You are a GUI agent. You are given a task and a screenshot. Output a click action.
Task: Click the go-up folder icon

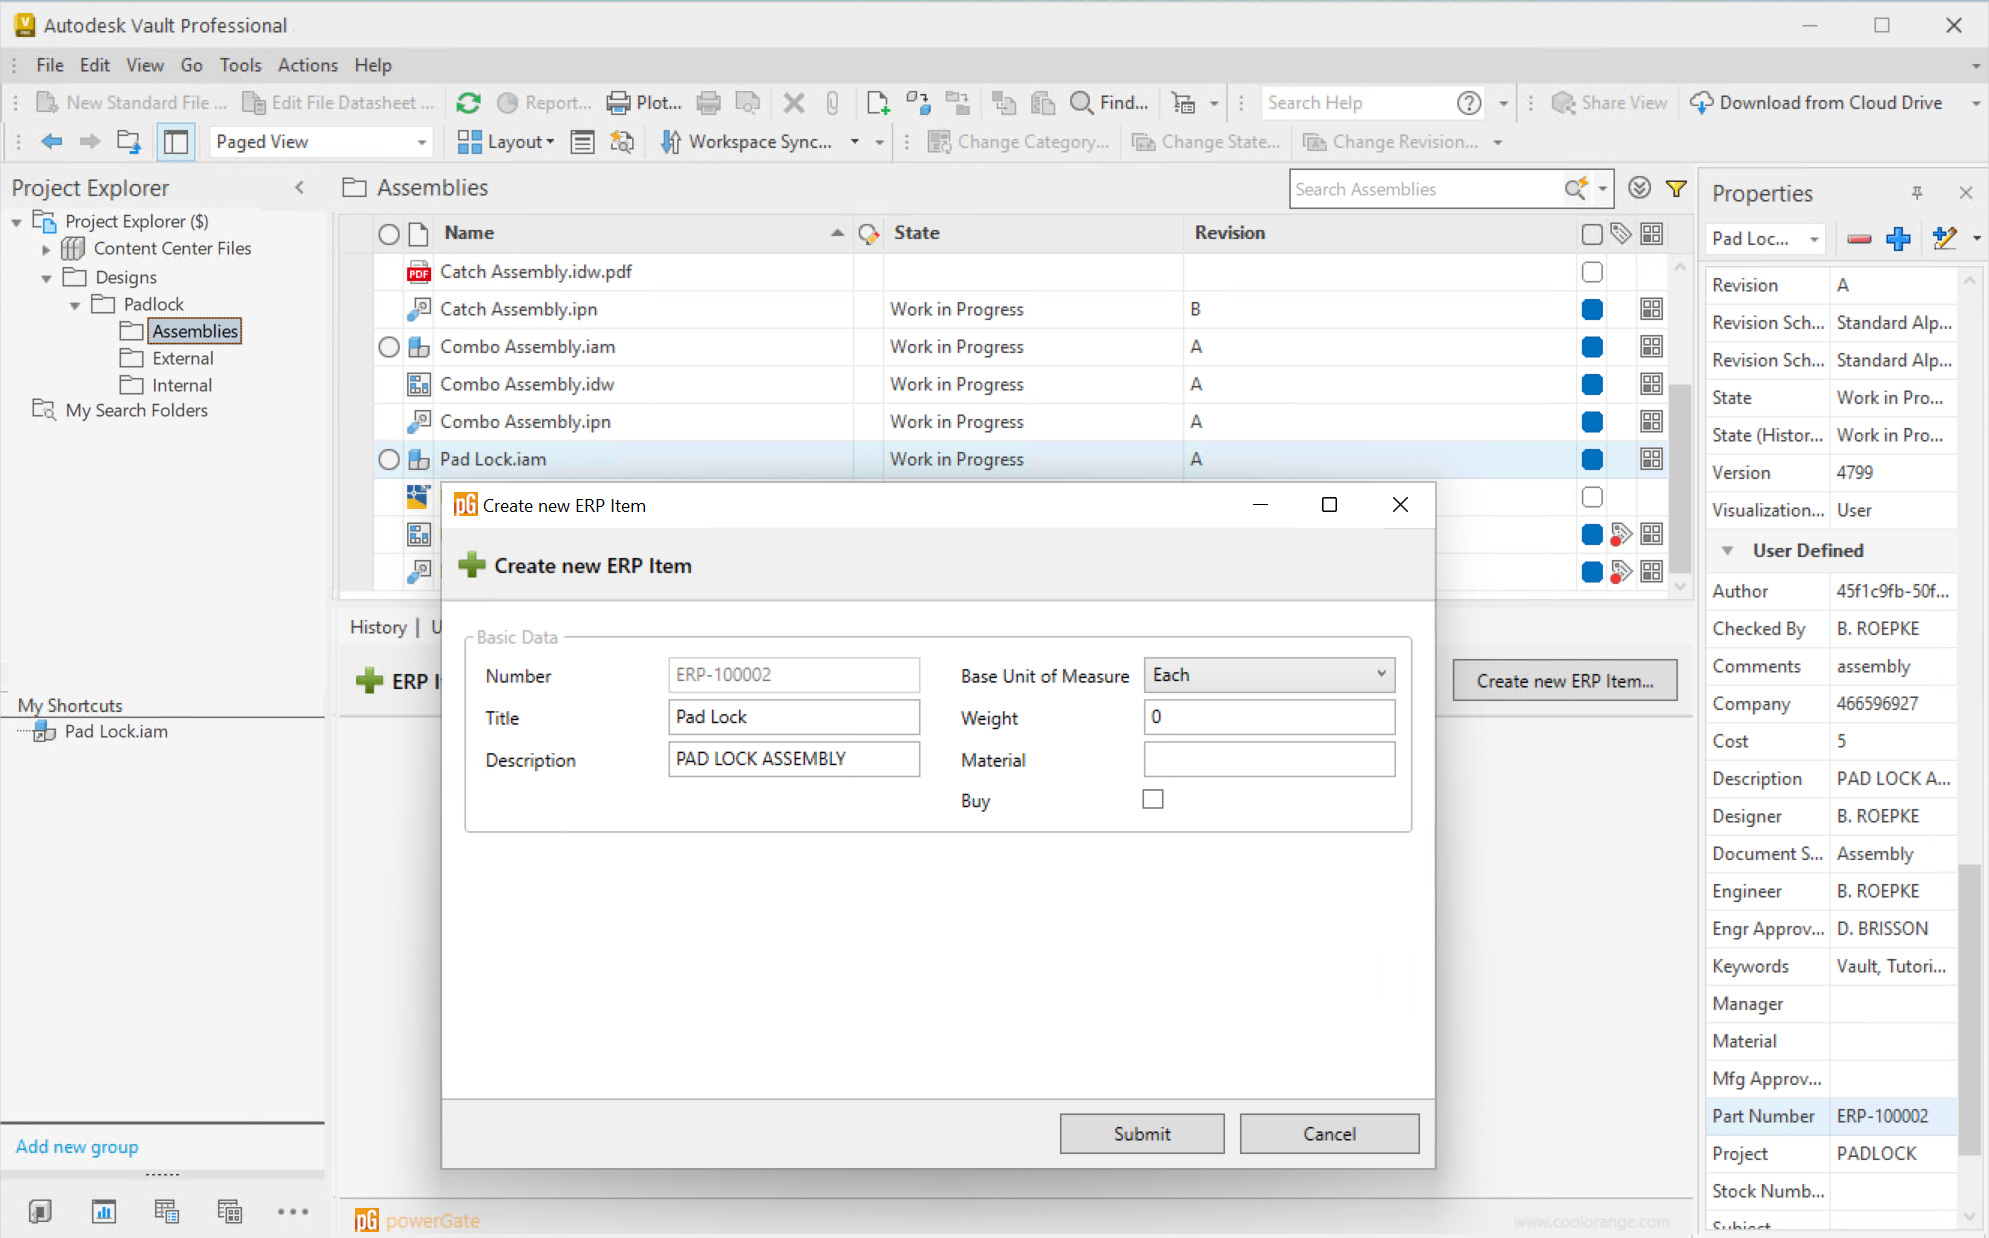[129, 142]
